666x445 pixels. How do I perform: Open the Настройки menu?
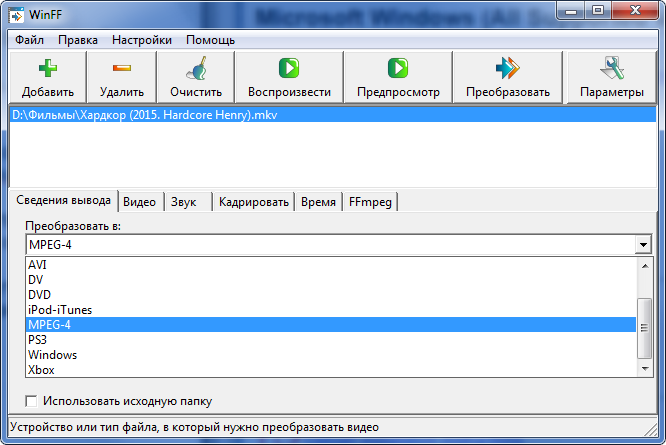tap(142, 40)
